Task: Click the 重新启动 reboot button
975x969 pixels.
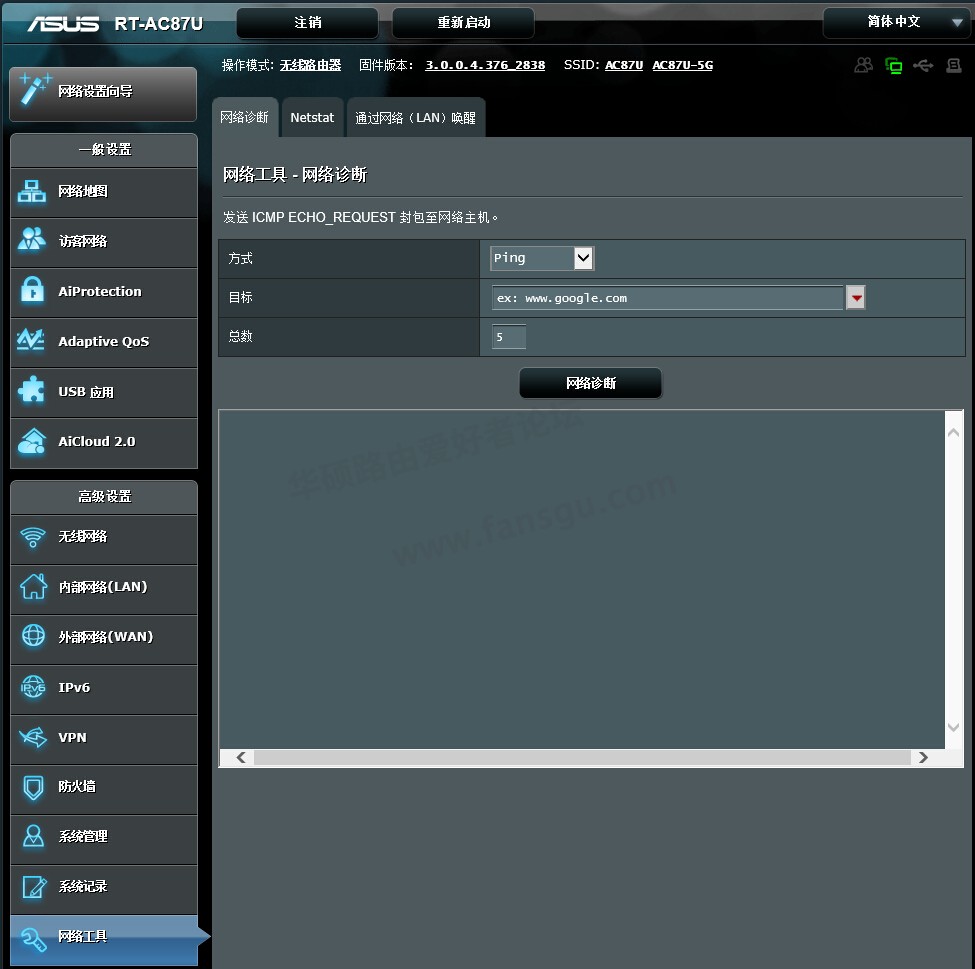Action: pyautogui.click(x=463, y=22)
